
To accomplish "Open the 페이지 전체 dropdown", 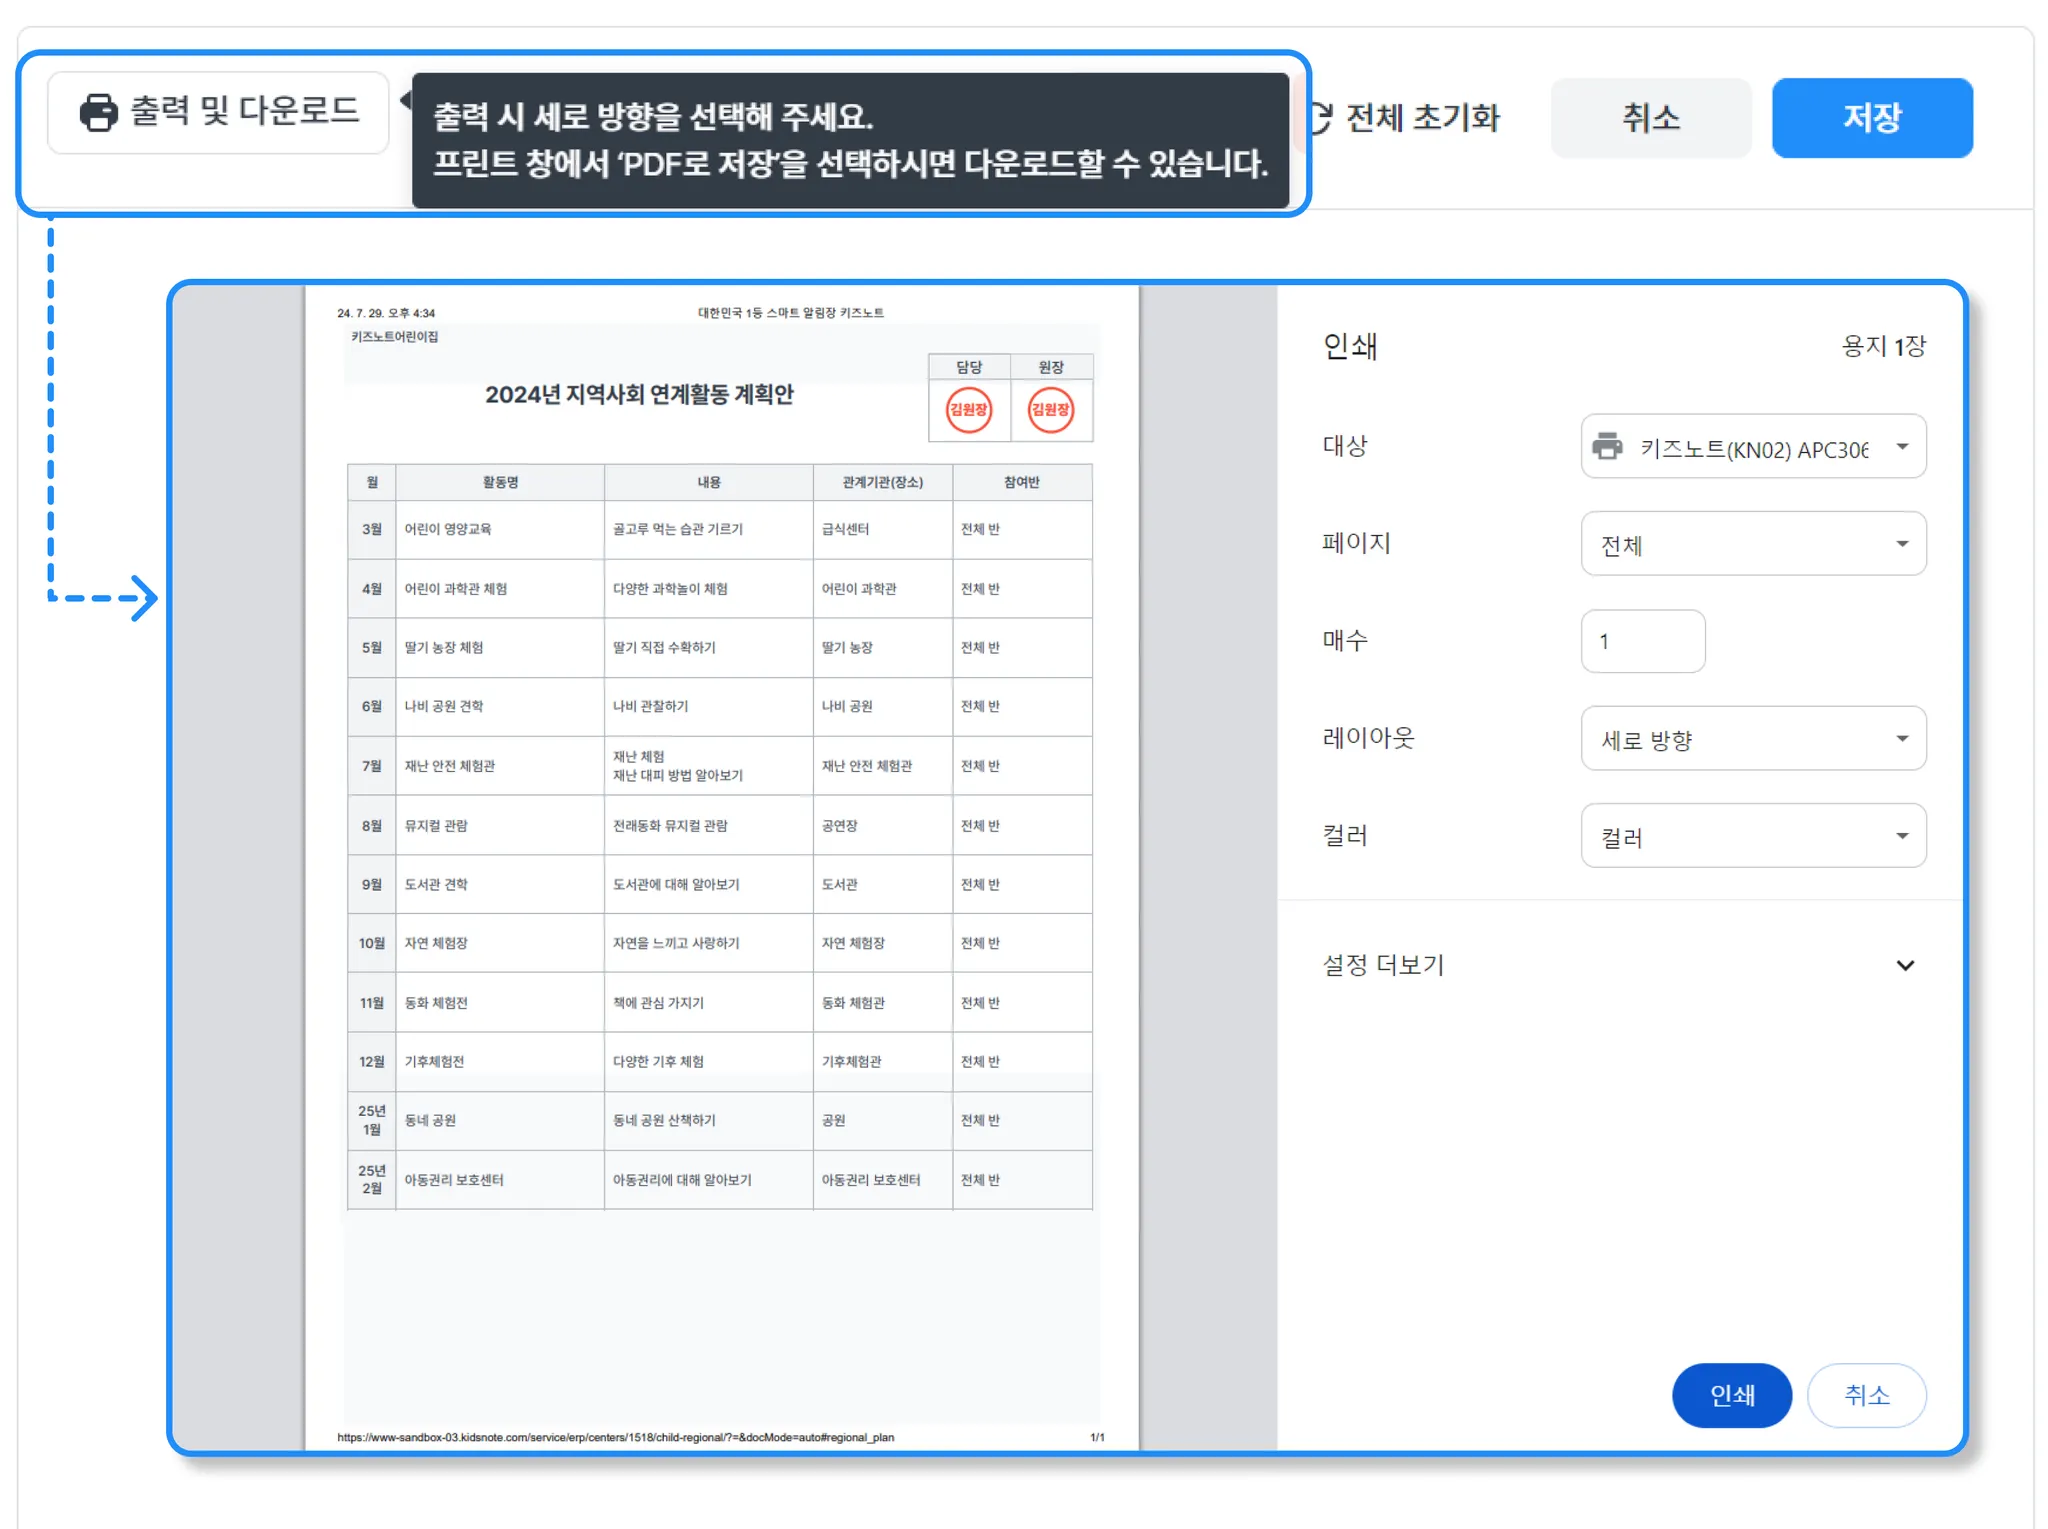I will point(1752,544).
